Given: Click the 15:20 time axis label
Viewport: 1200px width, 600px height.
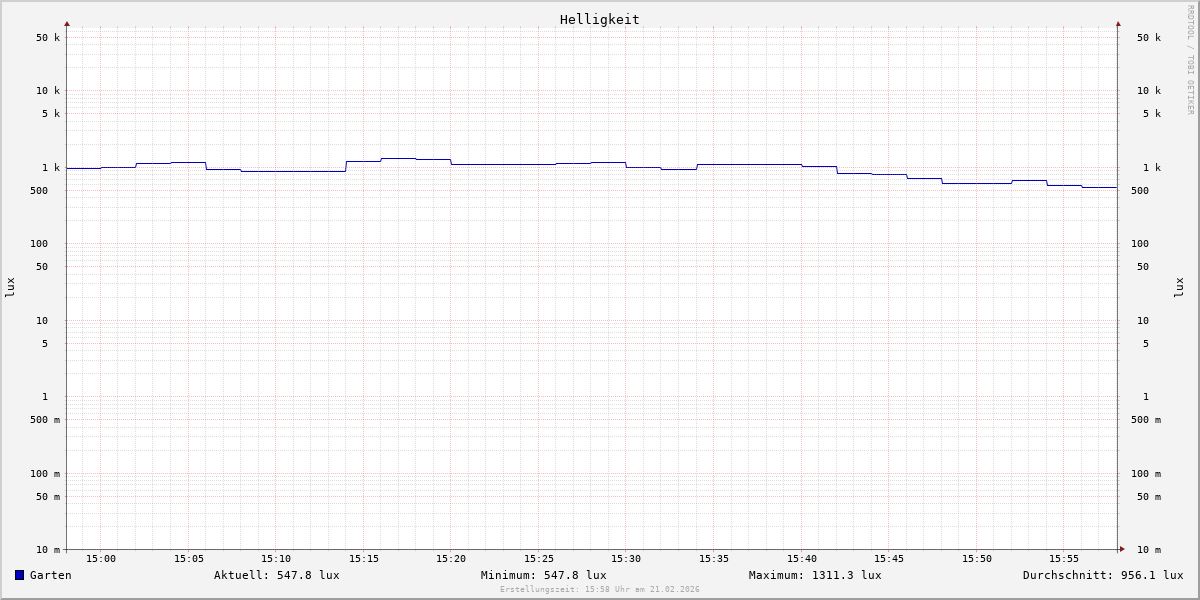Looking at the screenshot, I should click(x=451, y=558).
